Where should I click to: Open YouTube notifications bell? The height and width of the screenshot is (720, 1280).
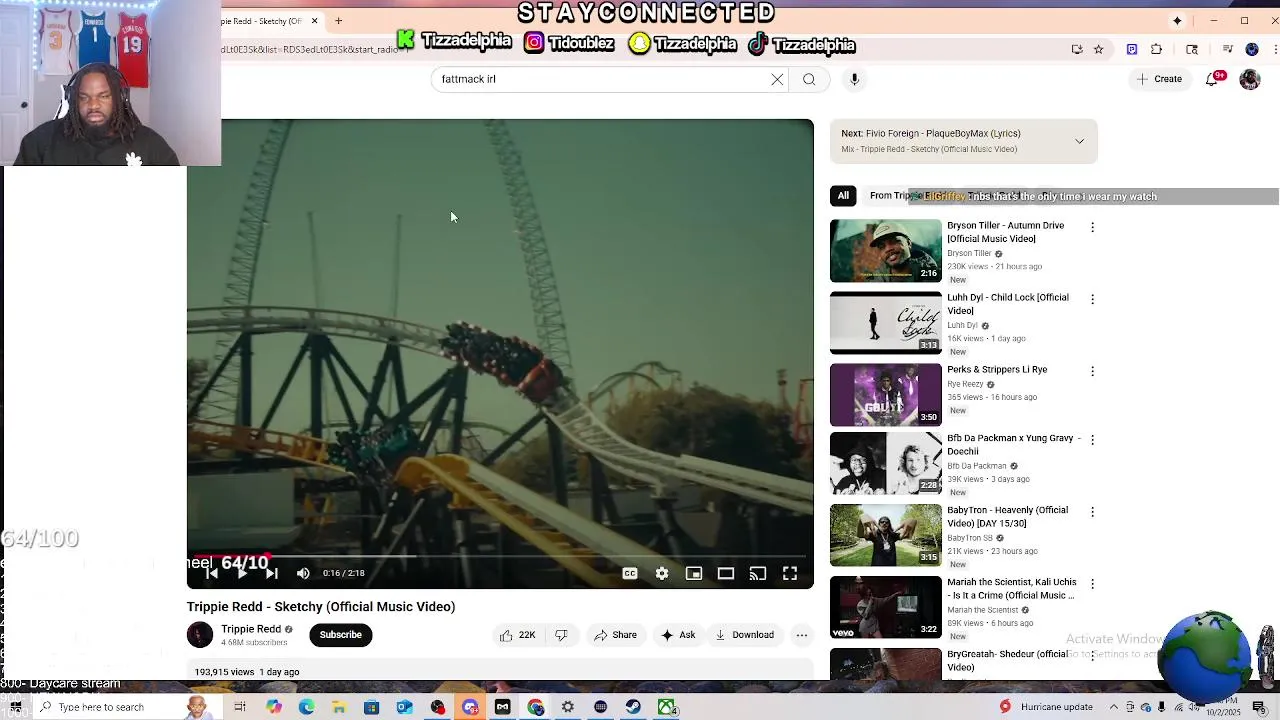(1213, 79)
